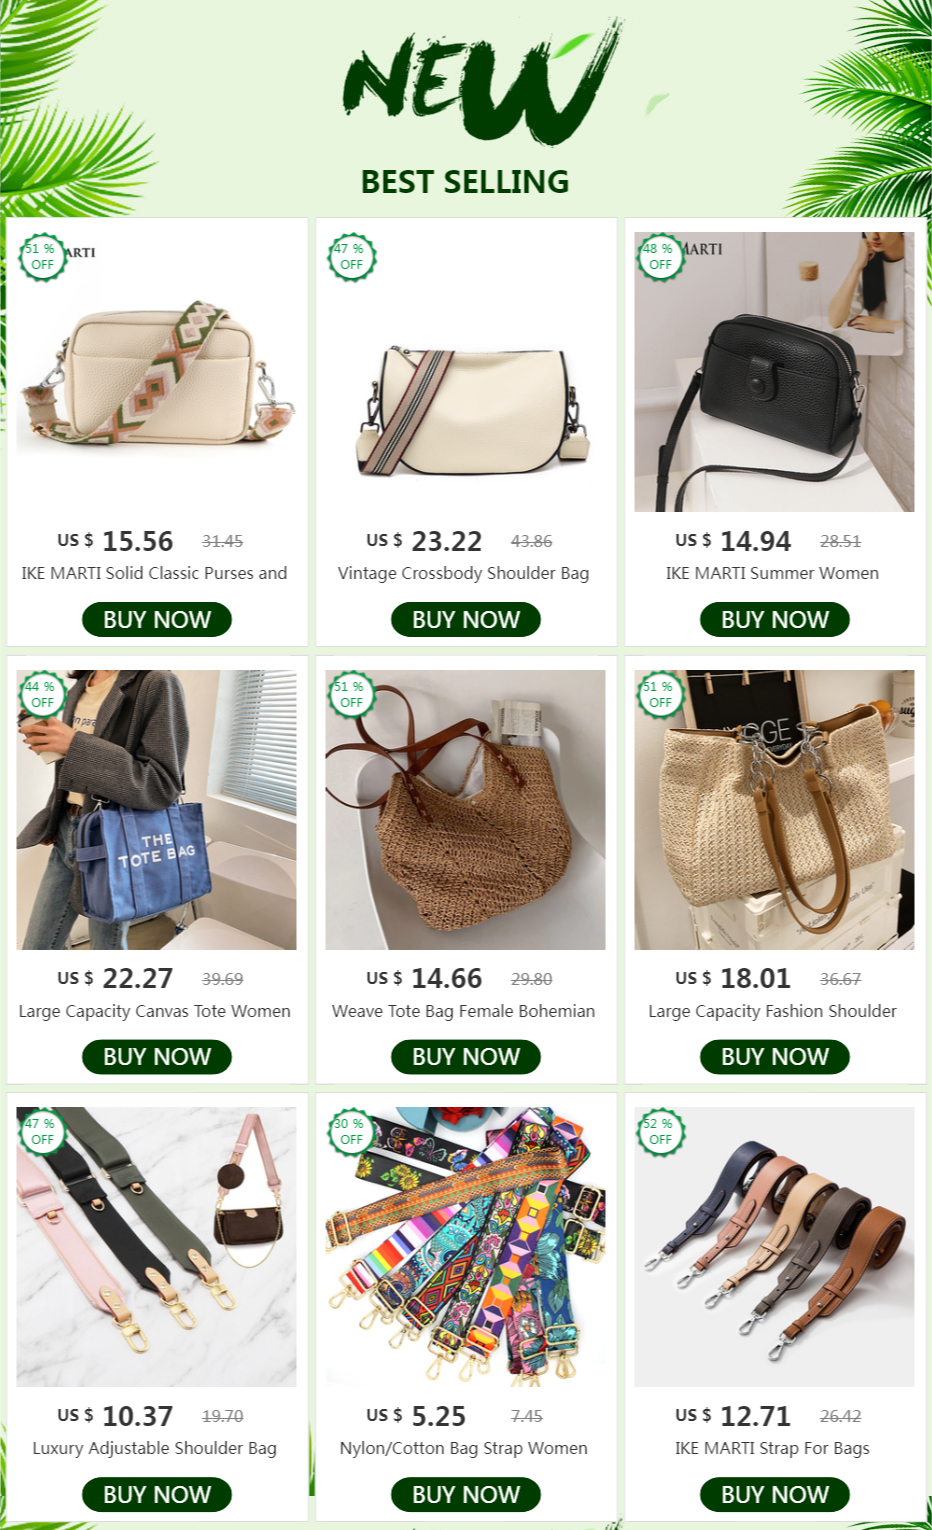Image resolution: width=932 pixels, height=1530 pixels.
Task: Click the 51% OFF badge on the IKE MARTI Solid Classic purse
Action: pos(42,257)
